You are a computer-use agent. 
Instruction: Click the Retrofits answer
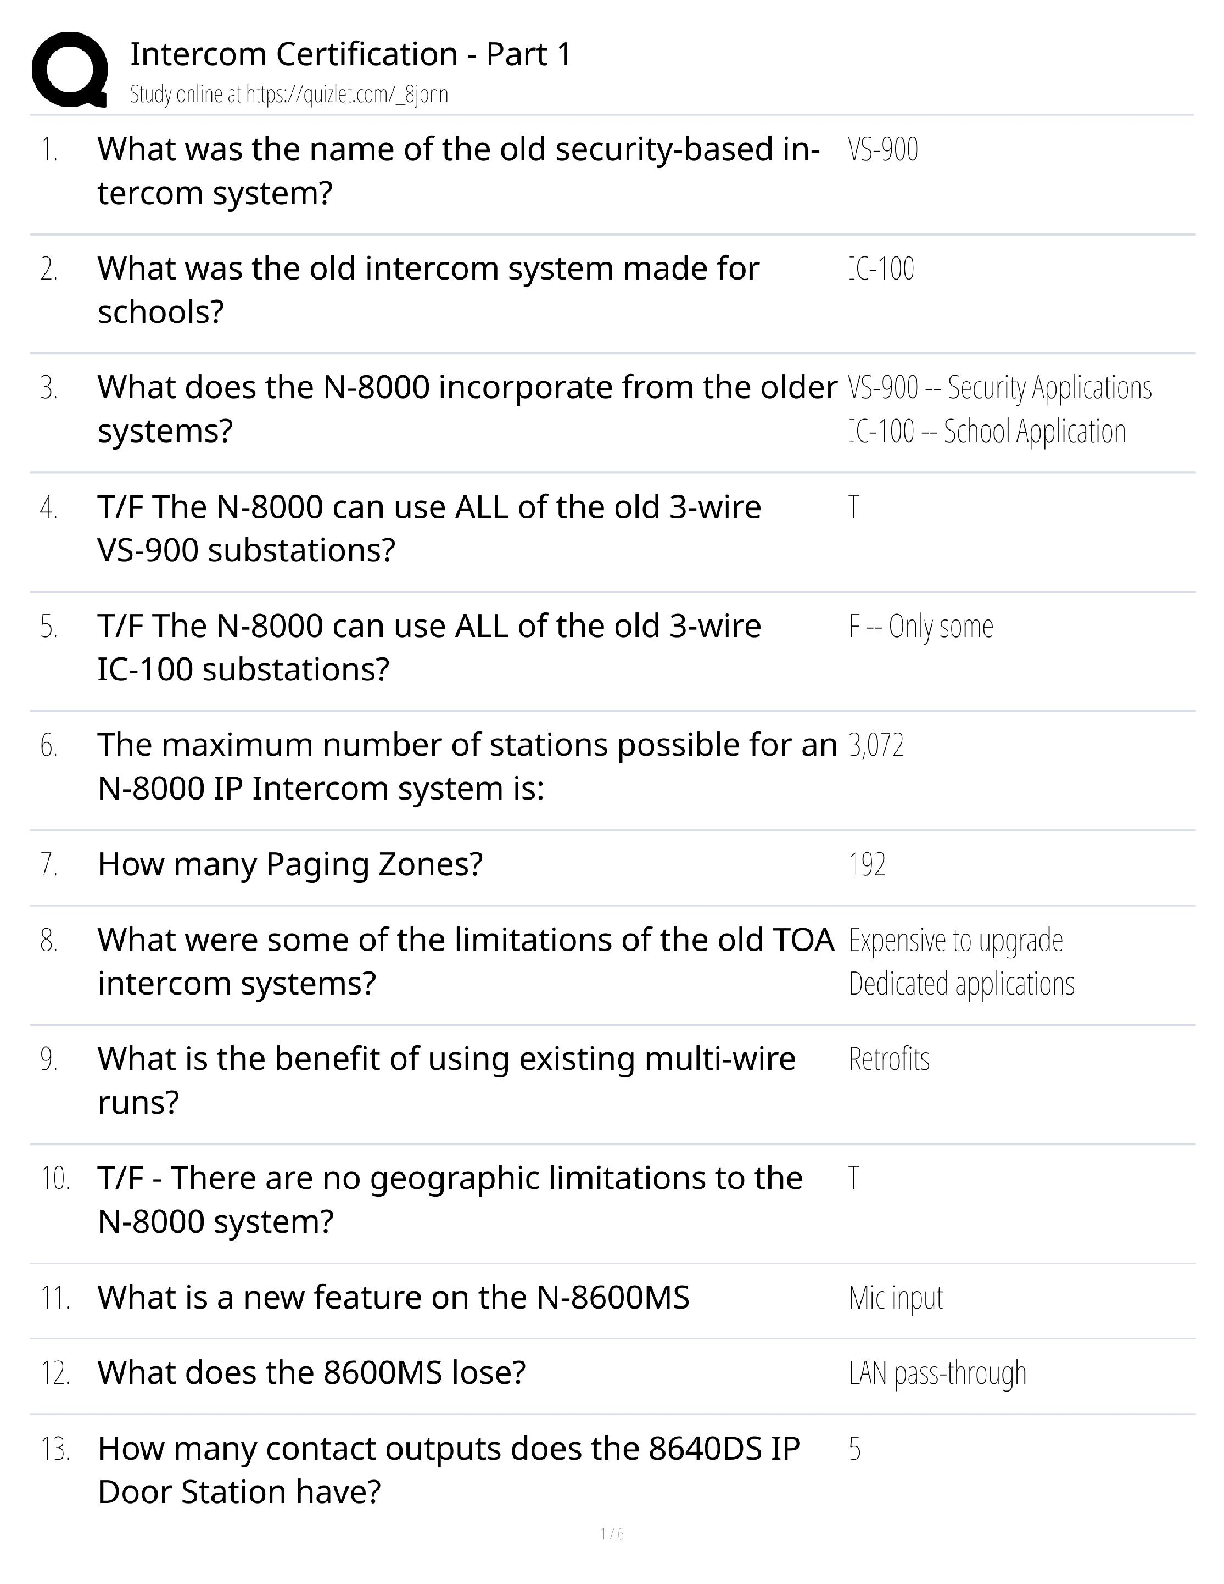(889, 1059)
